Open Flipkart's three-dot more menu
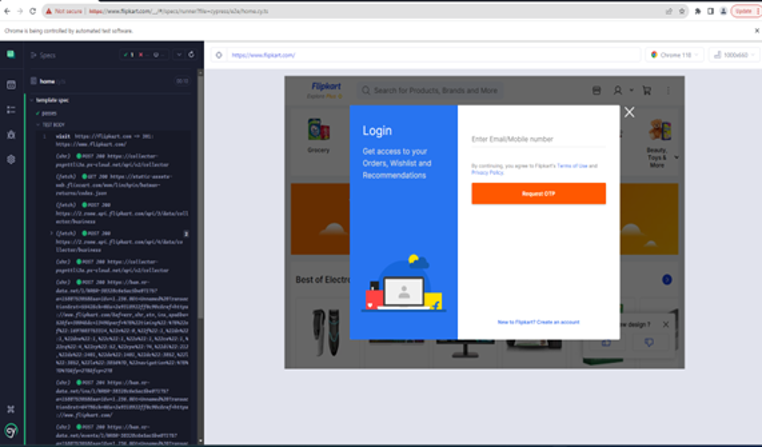762x447 pixels. tap(668, 90)
